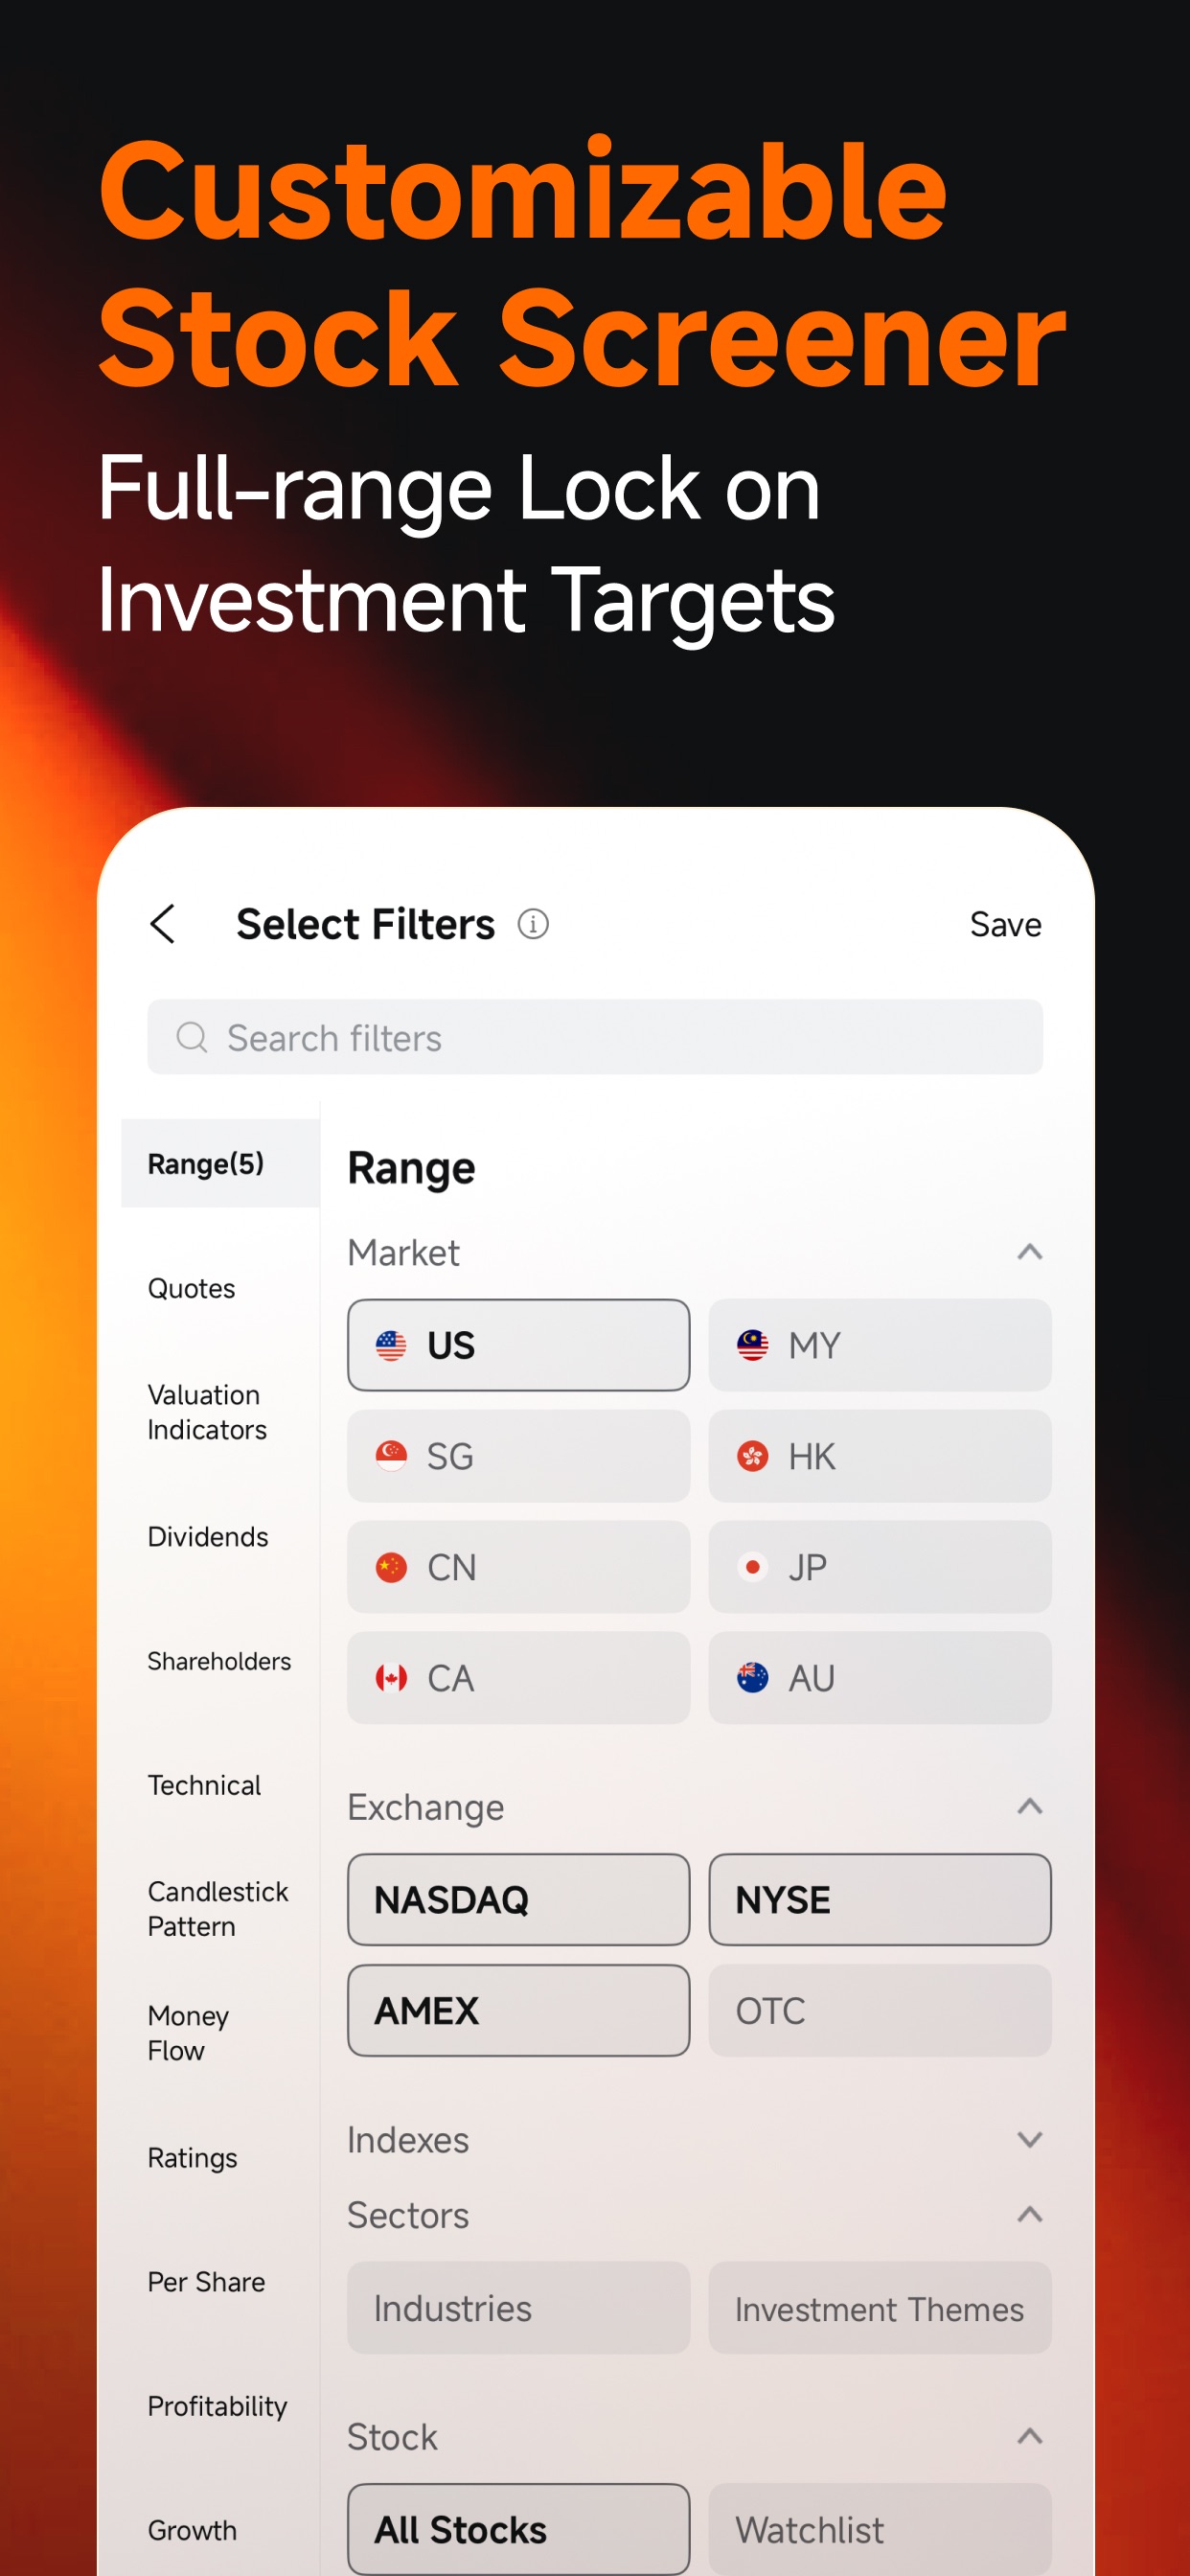This screenshot has height=2576, width=1190.
Task: Open info icon next to Select Filters
Action: 533,924
